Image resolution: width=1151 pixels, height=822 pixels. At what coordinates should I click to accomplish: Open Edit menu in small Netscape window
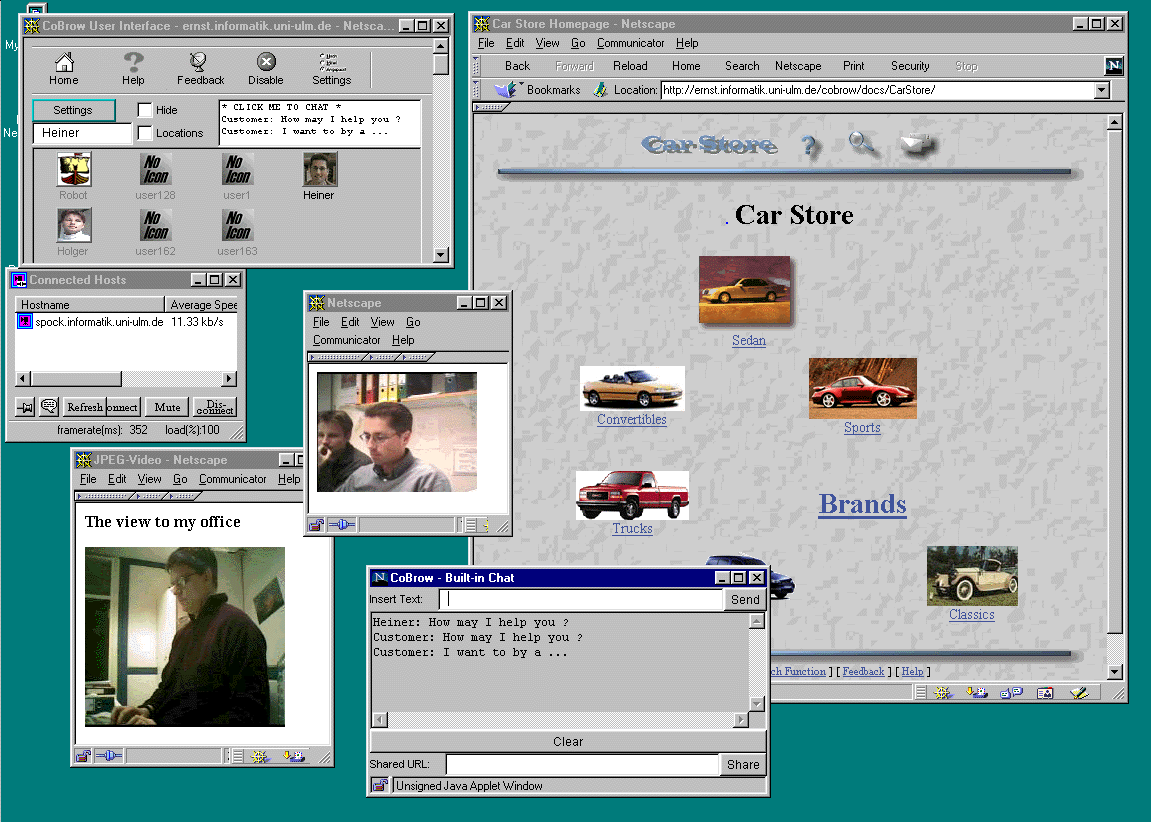(x=350, y=322)
